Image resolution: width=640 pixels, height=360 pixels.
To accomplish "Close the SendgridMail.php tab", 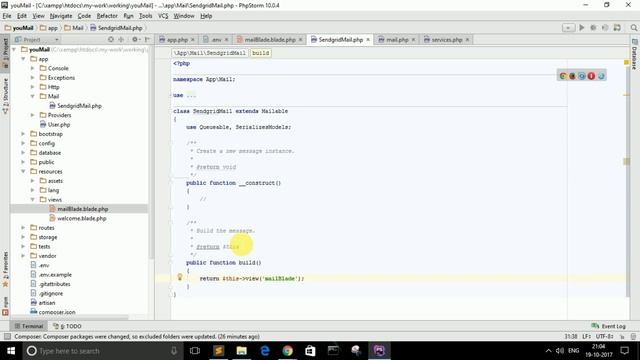I will 368,40.
